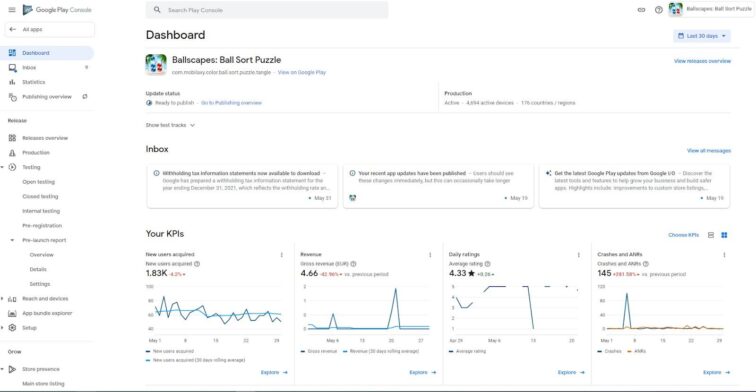
Task: Click the Google Play Console logo
Action: (57, 10)
